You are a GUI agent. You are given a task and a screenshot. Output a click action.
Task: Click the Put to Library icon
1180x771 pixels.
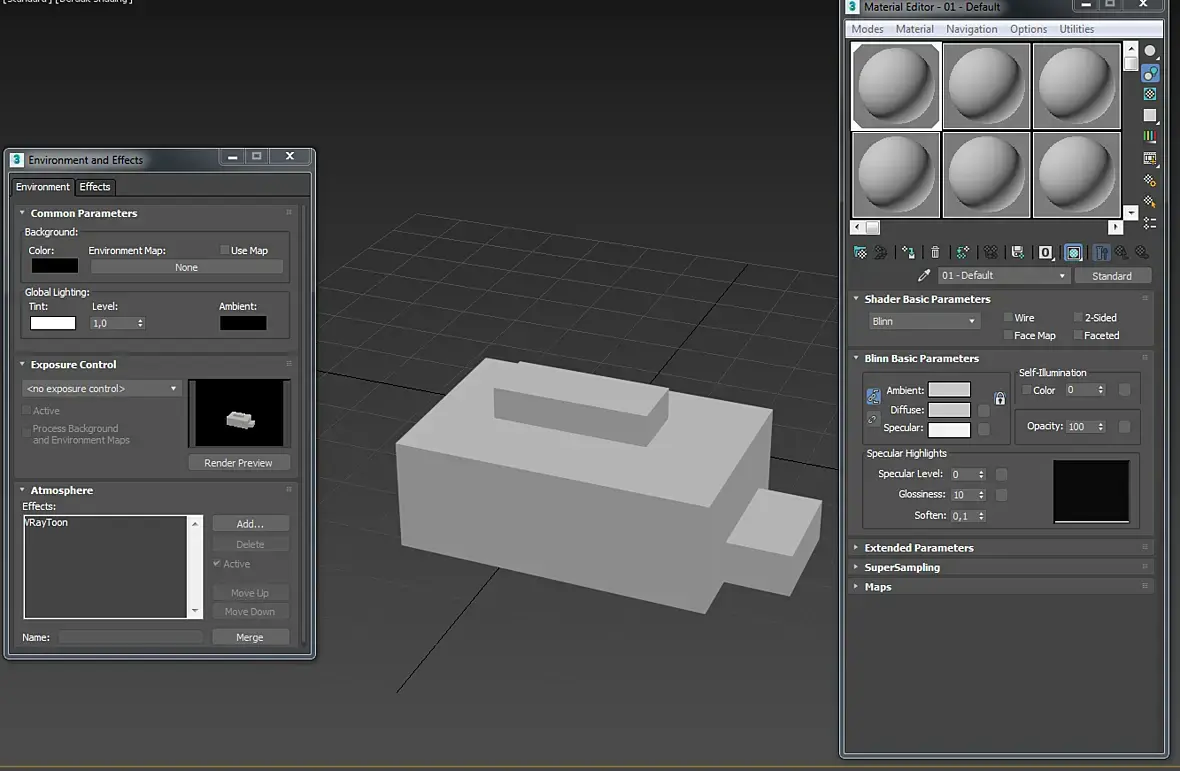pyautogui.click(x=1017, y=253)
